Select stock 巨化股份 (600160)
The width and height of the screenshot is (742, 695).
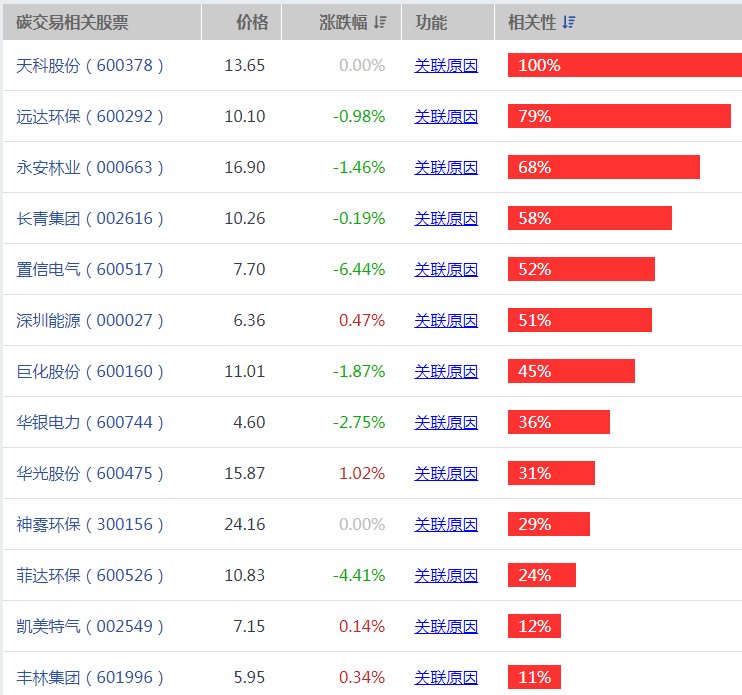pyautogui.click(x=90, y=372)
